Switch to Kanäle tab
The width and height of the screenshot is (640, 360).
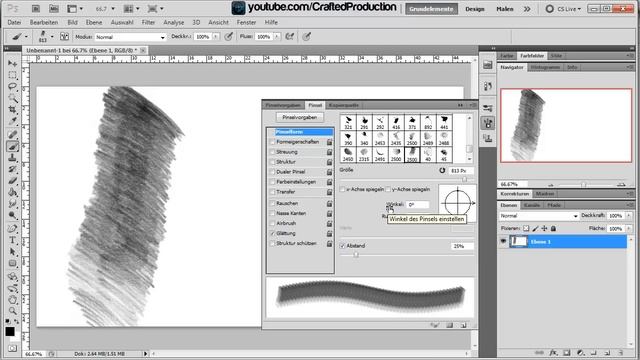[x=532, y=205]
